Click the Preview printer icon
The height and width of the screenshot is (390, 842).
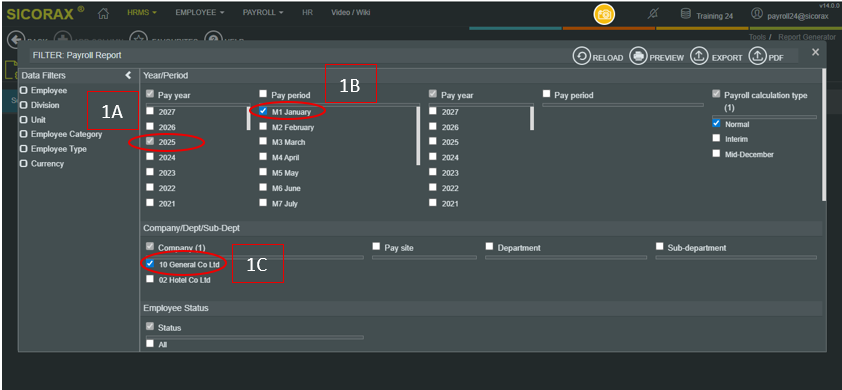tap(638, 56)
